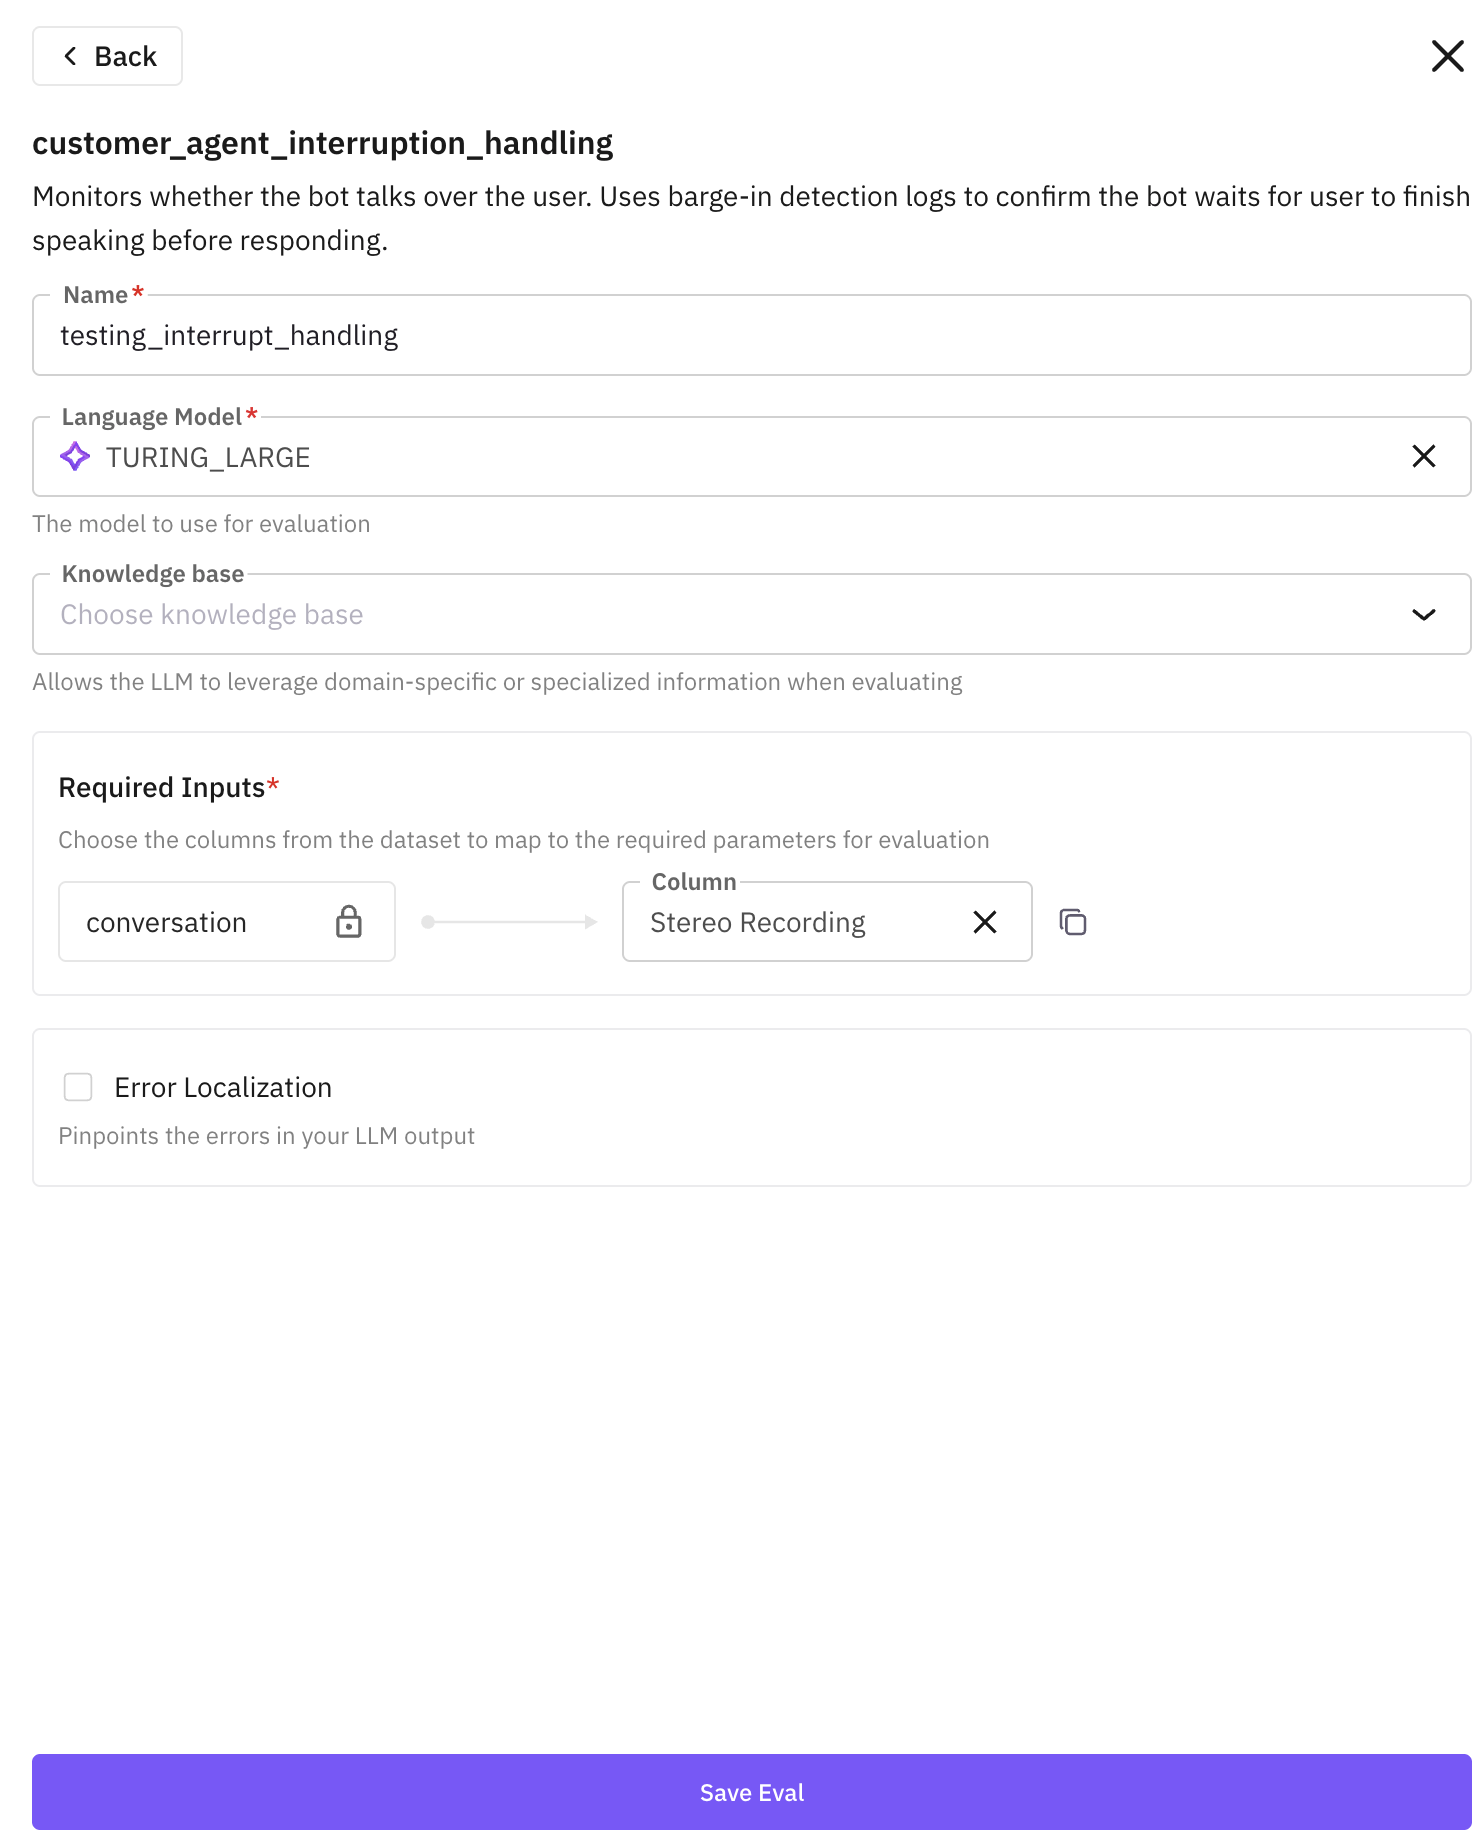Click the Save Eval button
The width and height of the screenshot is (1478, 1846).
(x=751, y=1792)
